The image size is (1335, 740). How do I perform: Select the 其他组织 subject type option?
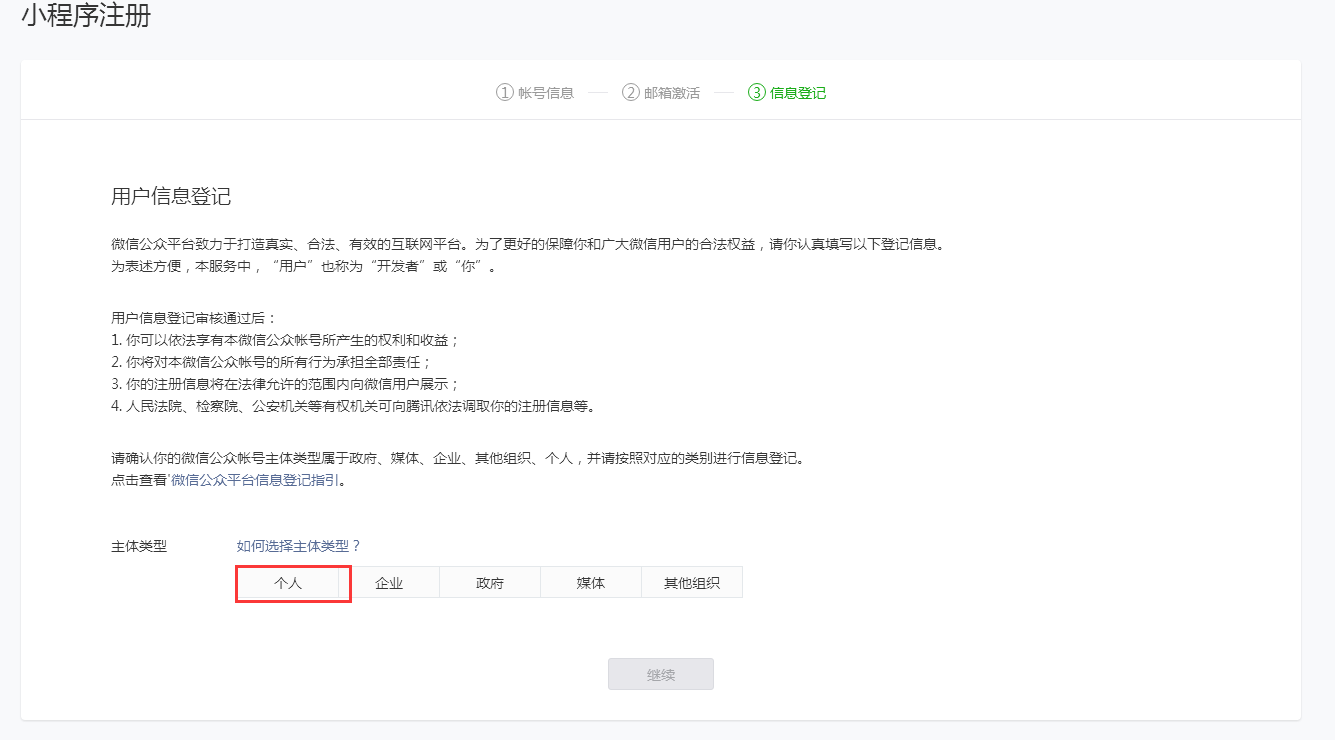[x=691, y=582]
